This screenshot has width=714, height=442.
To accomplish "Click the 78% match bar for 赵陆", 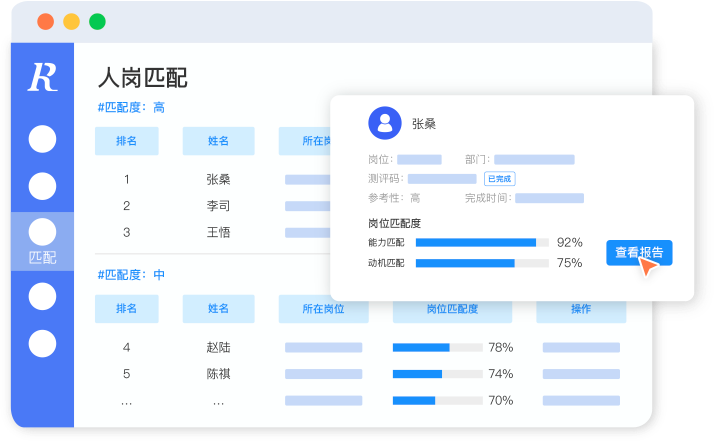I will coord(437,348).
